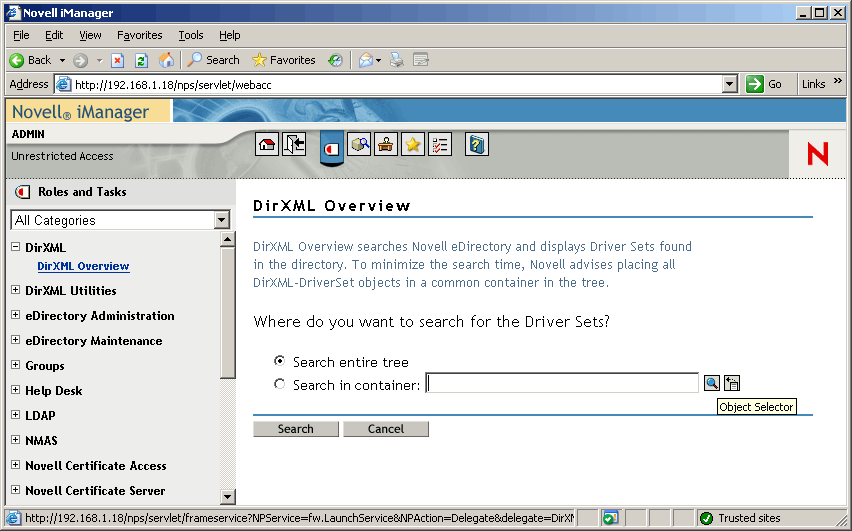The height and width of the screenshot is (531, 852).
Task: Open the Tools menu
Action: point(191,35)
